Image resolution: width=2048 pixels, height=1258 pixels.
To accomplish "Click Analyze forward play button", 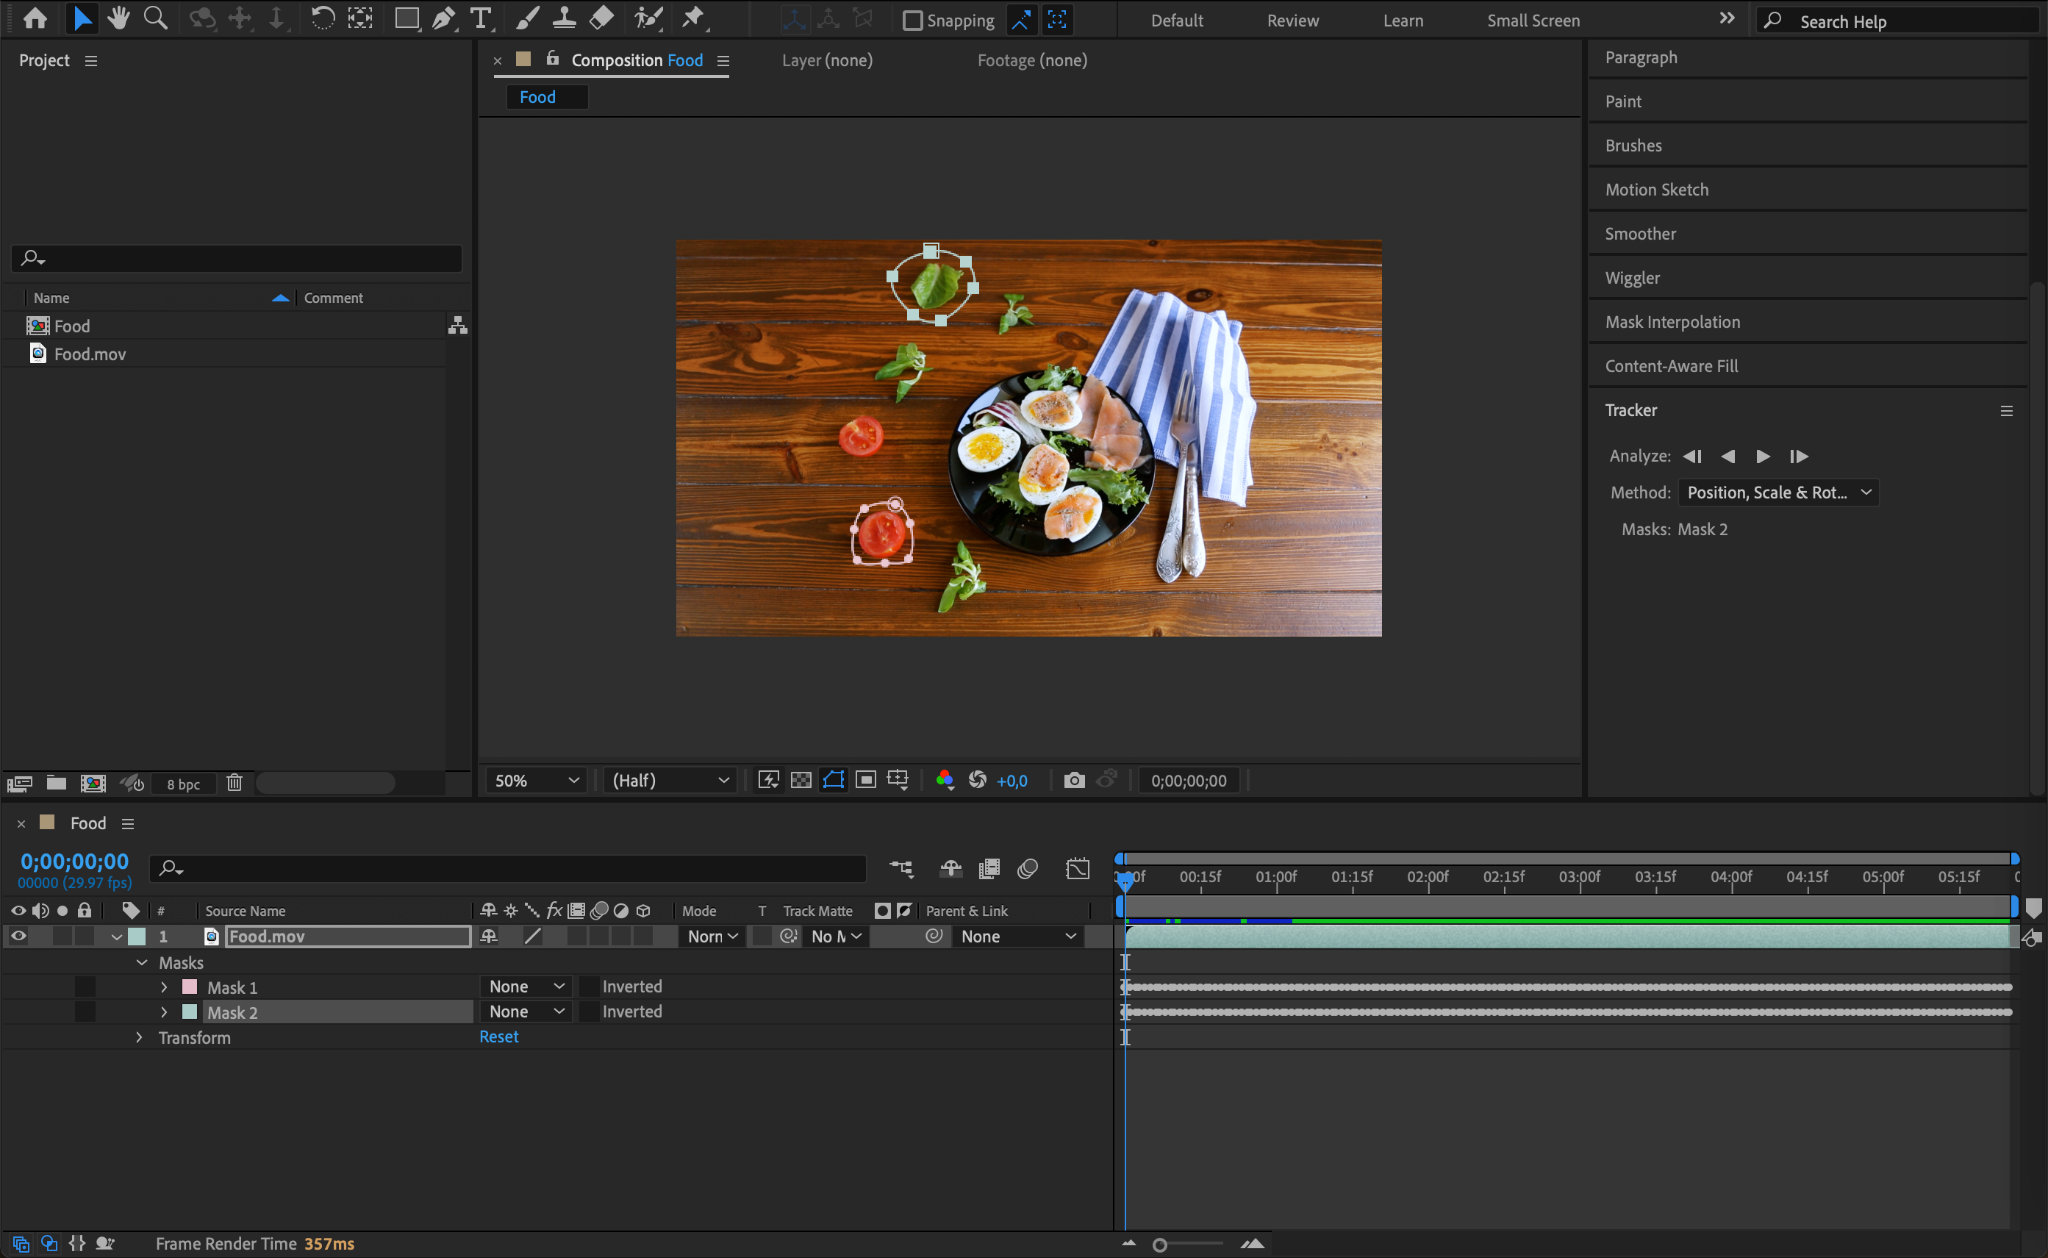I will click(x=1763, y=456).
